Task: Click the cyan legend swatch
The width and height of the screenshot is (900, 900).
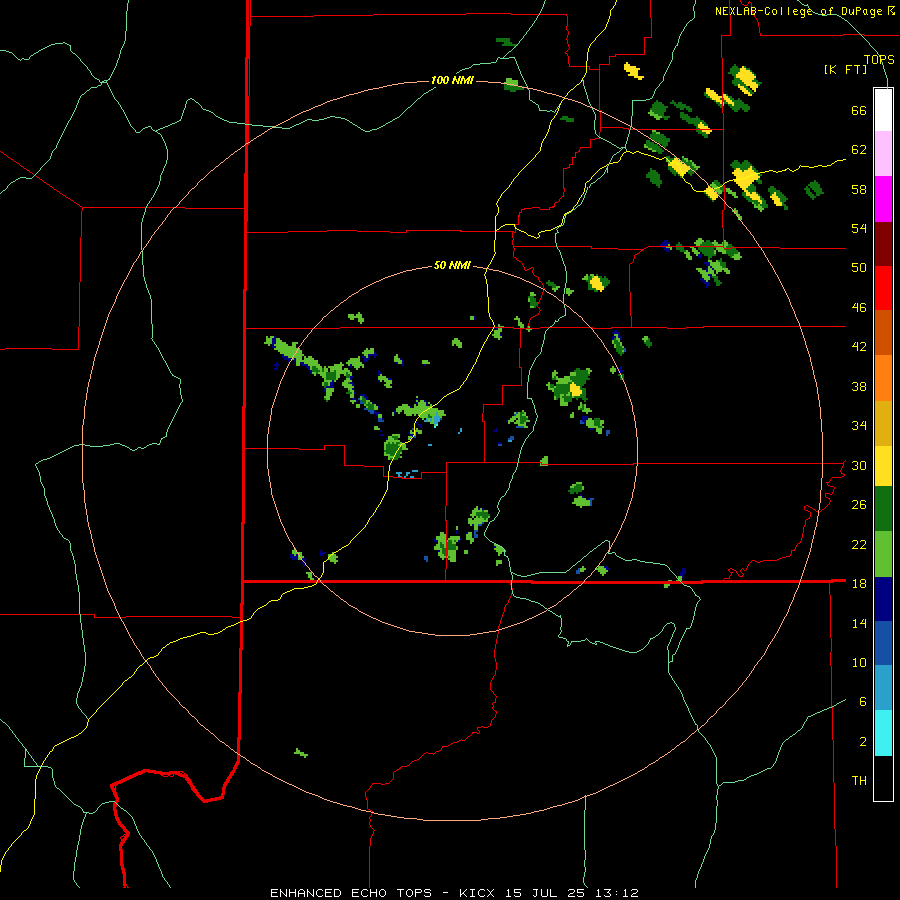Action: (883, 733)
